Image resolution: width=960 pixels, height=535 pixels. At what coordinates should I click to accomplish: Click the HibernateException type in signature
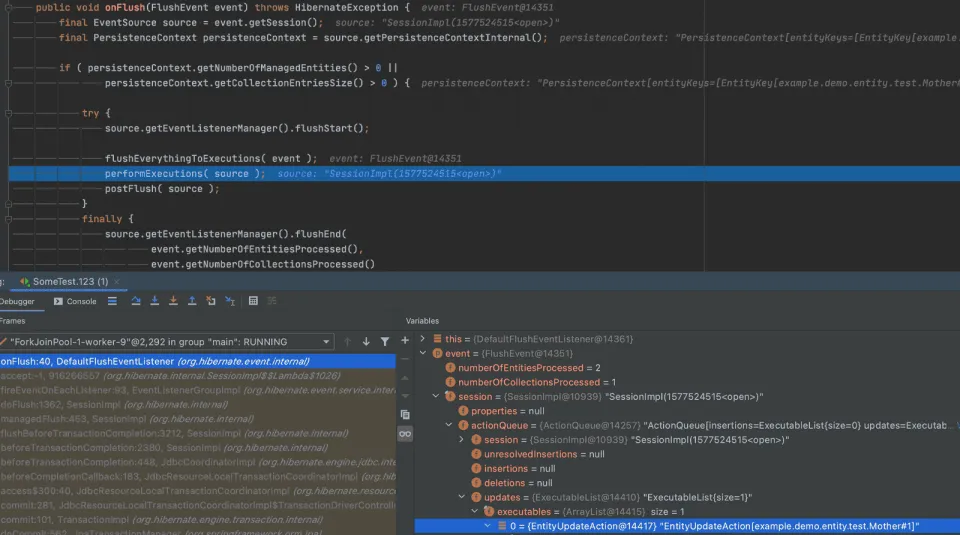(x=347, y=7)
